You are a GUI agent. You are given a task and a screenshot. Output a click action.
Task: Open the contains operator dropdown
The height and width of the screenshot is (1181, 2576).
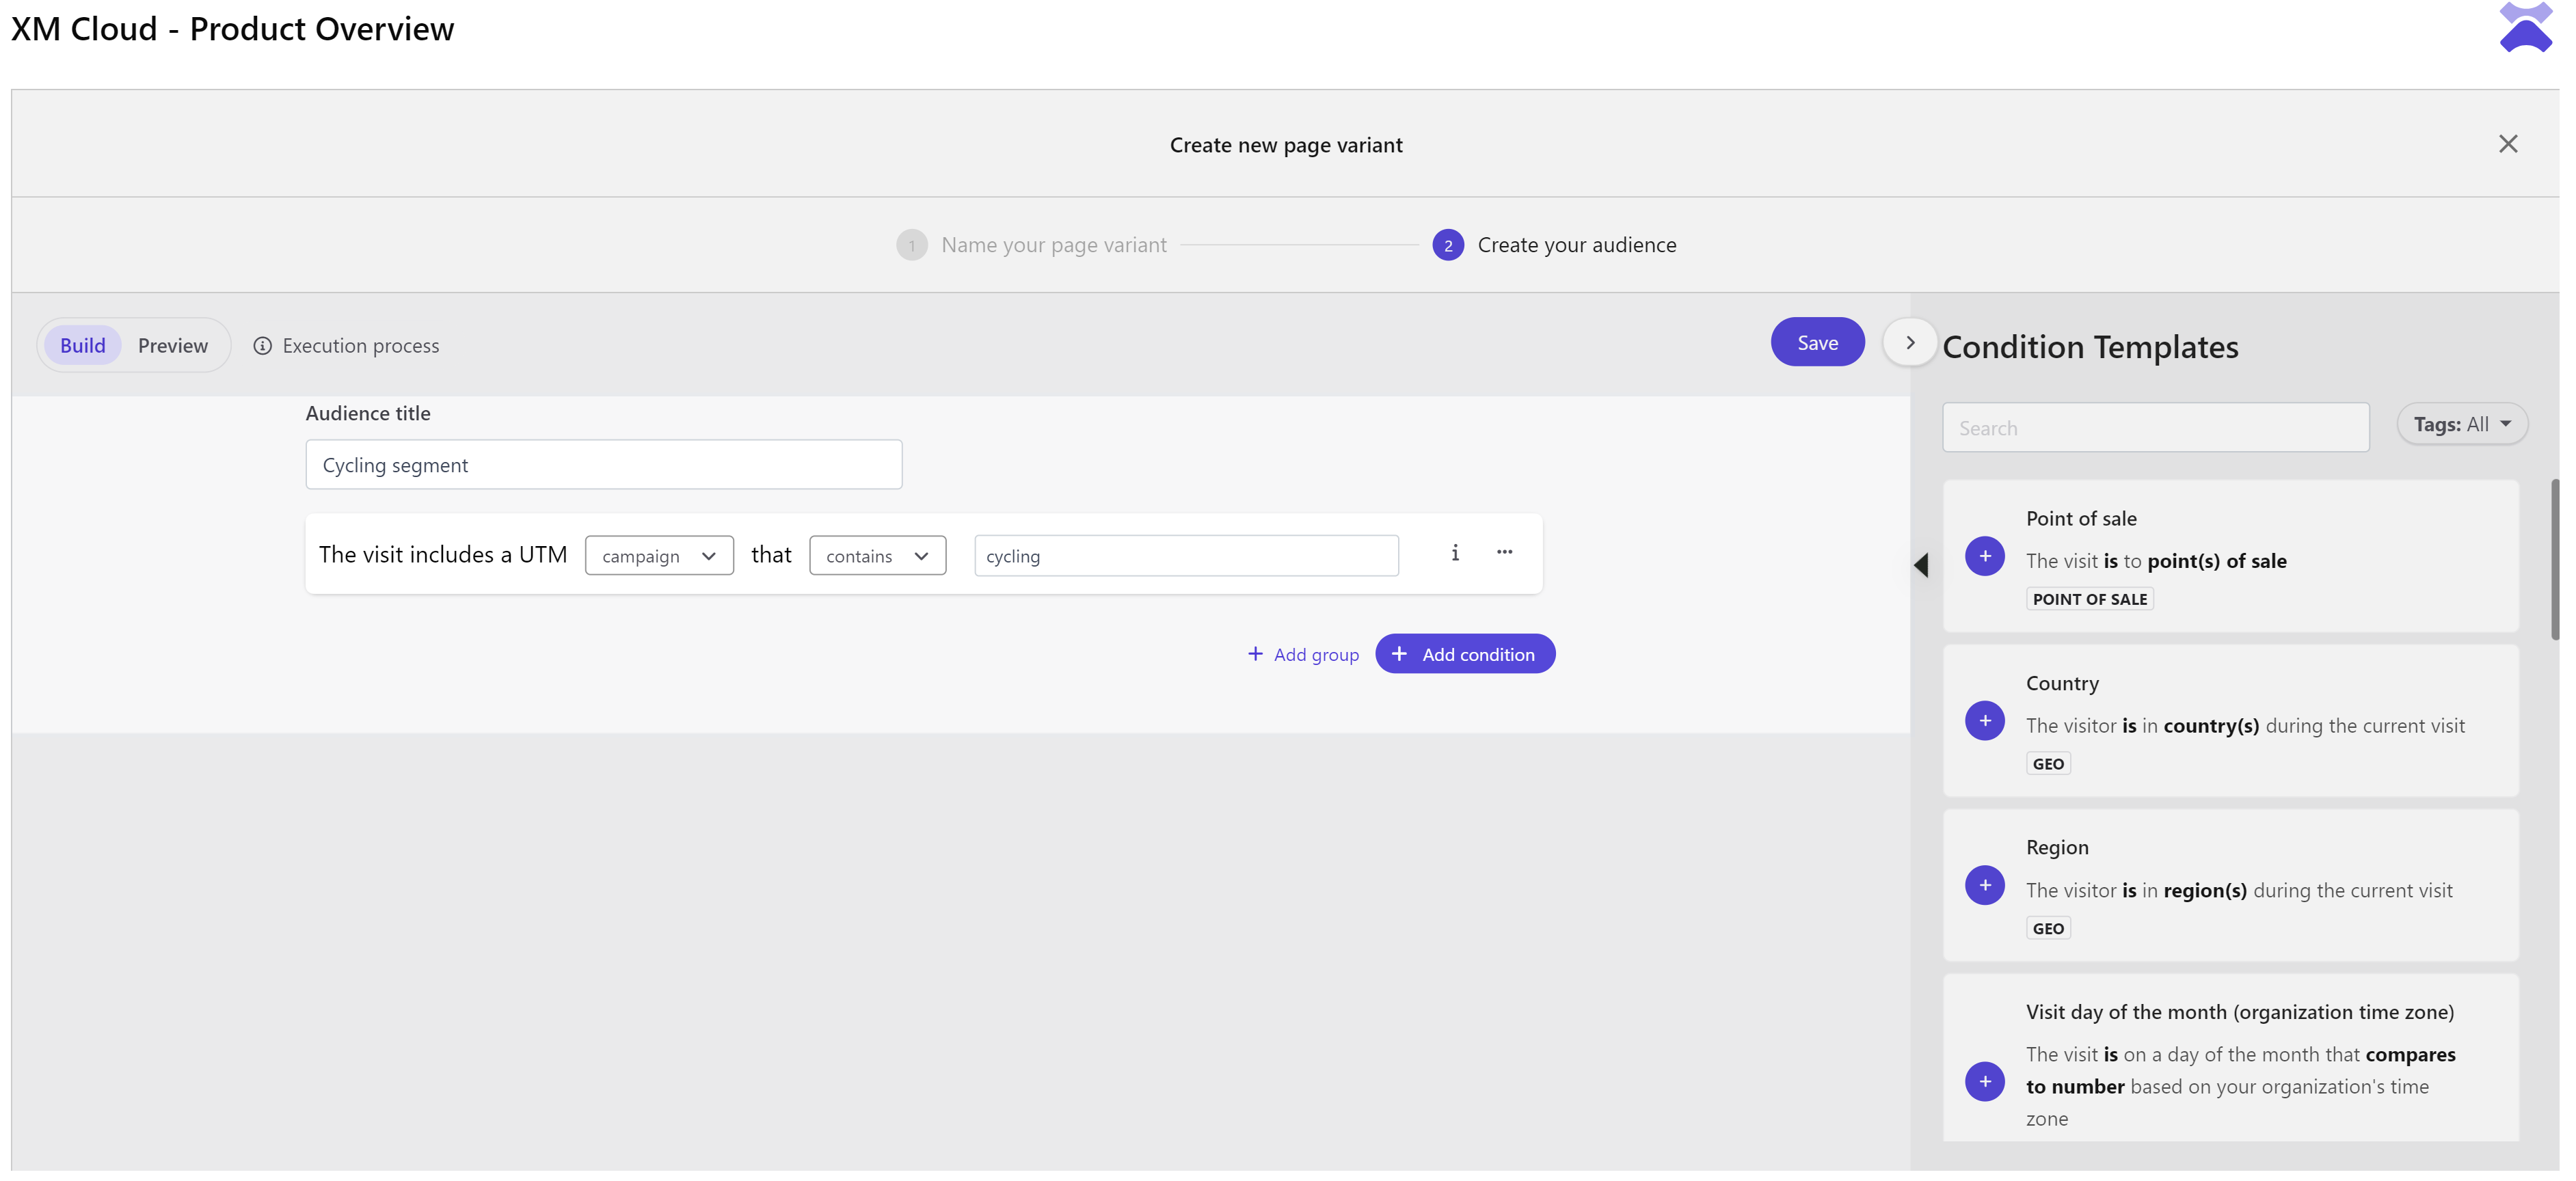coord(877,556)
